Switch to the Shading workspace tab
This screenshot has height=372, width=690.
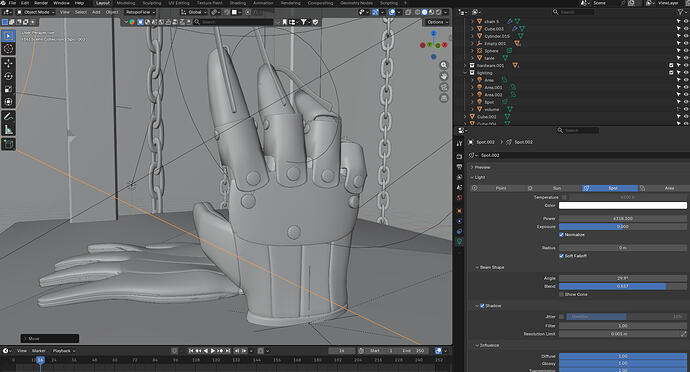[x=238, y=3]
